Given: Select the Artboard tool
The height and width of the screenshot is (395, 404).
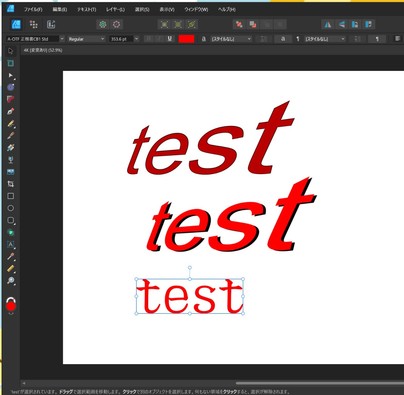Looking at the screenshot, I should click(x=11, y=63).
